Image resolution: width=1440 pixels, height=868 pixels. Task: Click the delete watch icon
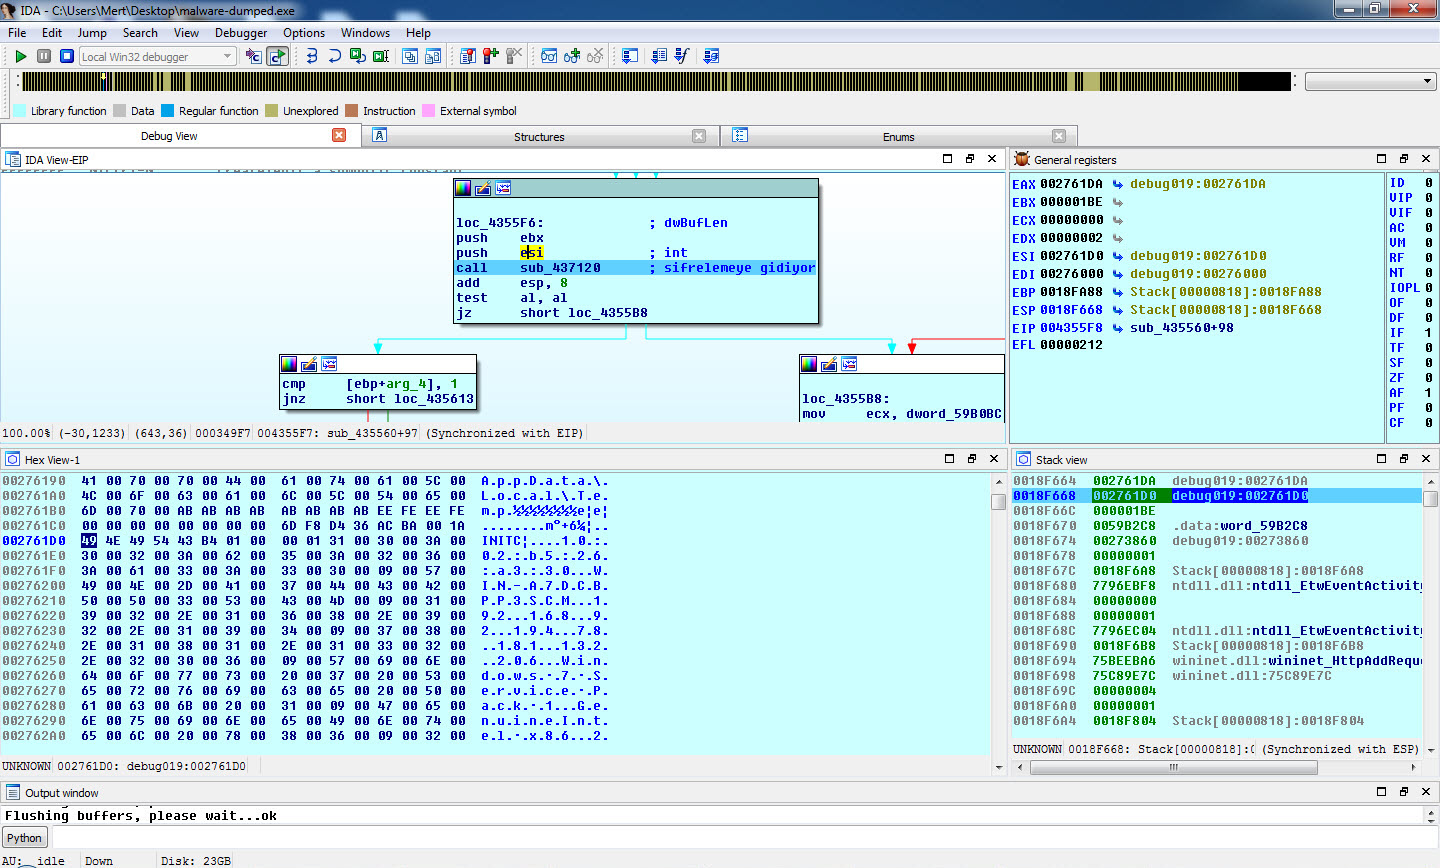point(595,56)
